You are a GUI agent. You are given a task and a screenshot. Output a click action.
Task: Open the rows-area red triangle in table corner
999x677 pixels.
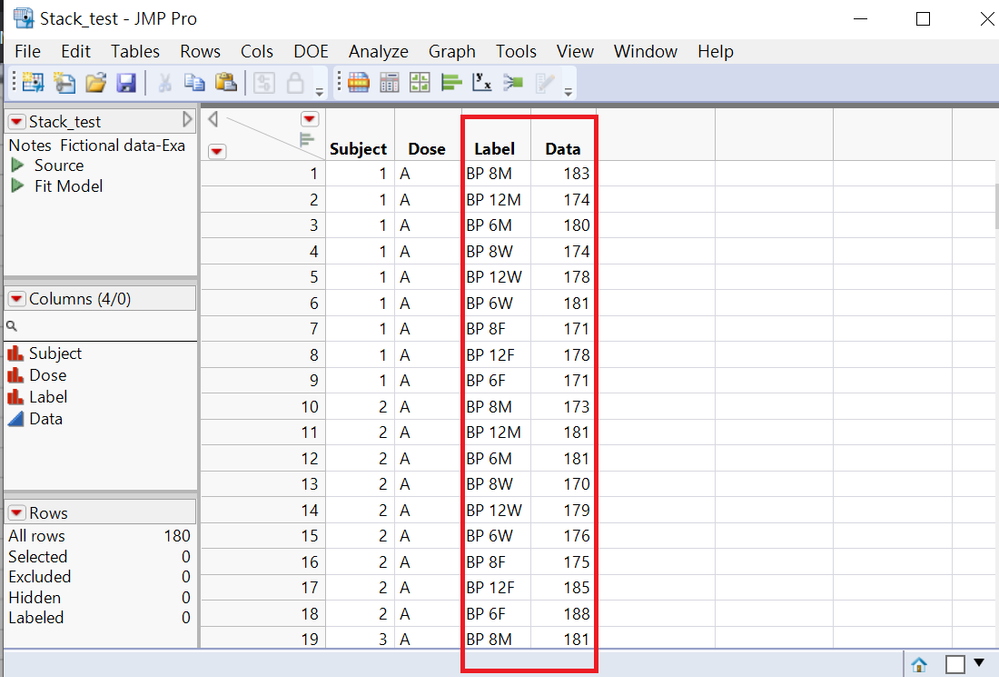[x=217, y=151]
